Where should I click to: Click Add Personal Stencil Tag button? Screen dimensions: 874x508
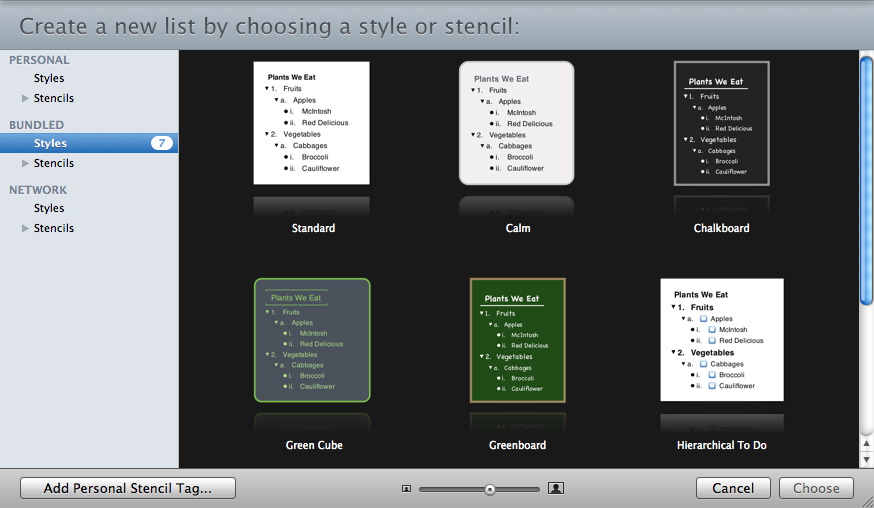coord(128,489)
